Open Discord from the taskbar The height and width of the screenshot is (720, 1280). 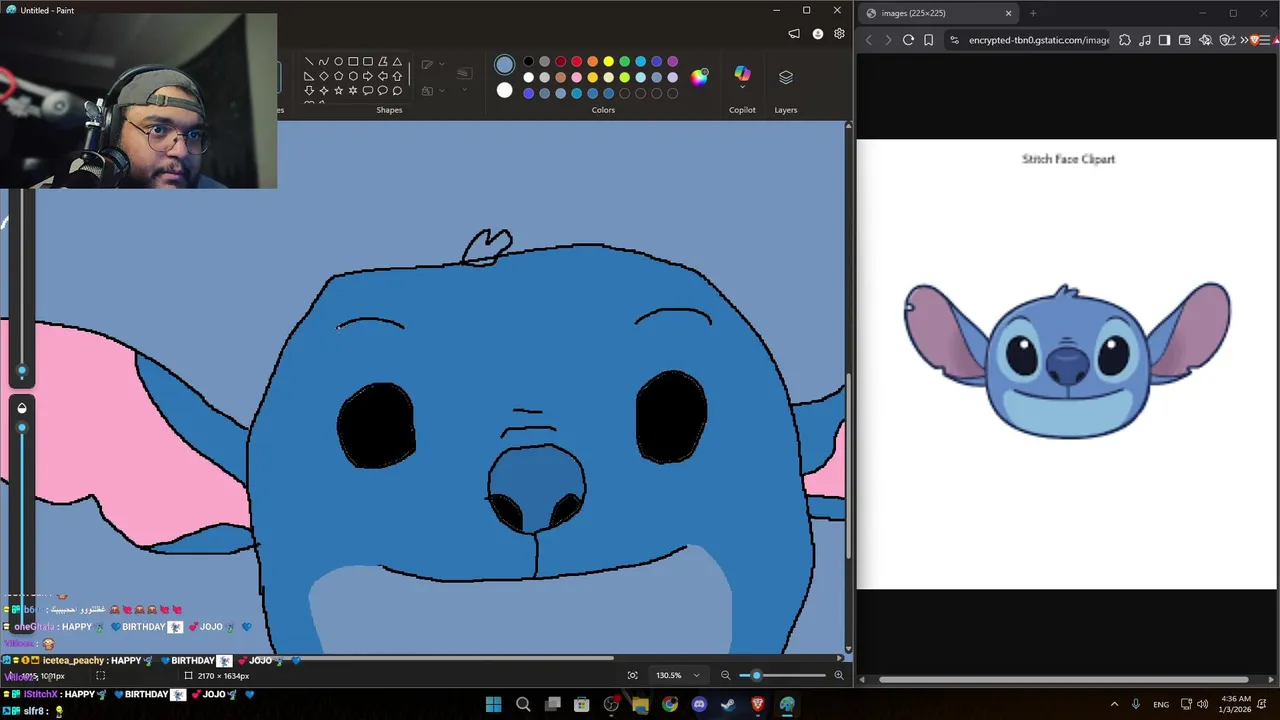point(699,705)
